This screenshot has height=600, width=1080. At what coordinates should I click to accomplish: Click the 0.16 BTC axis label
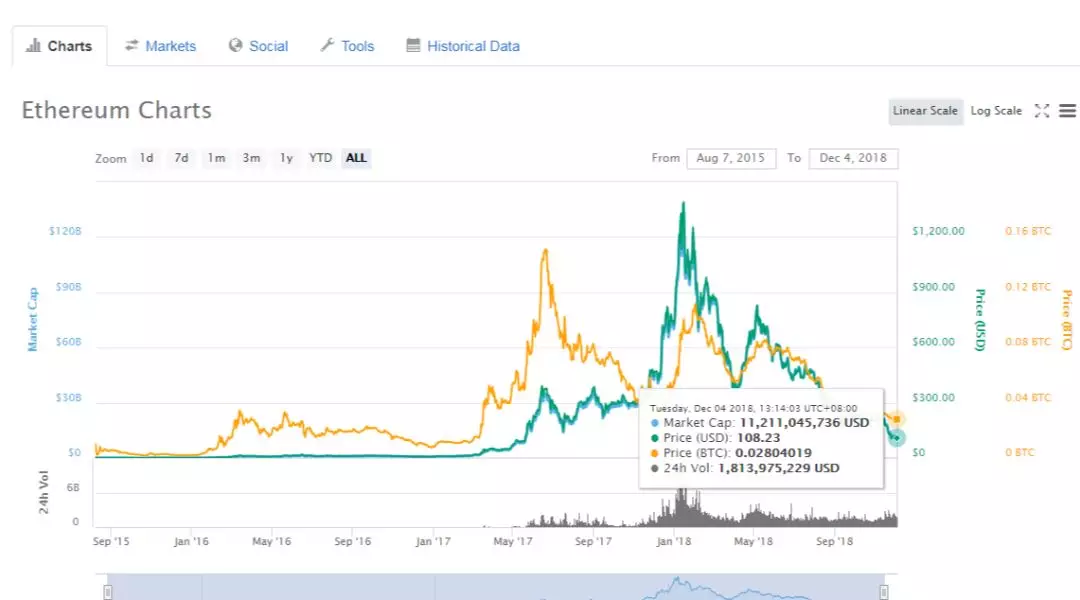click(x=1028, y=231)
